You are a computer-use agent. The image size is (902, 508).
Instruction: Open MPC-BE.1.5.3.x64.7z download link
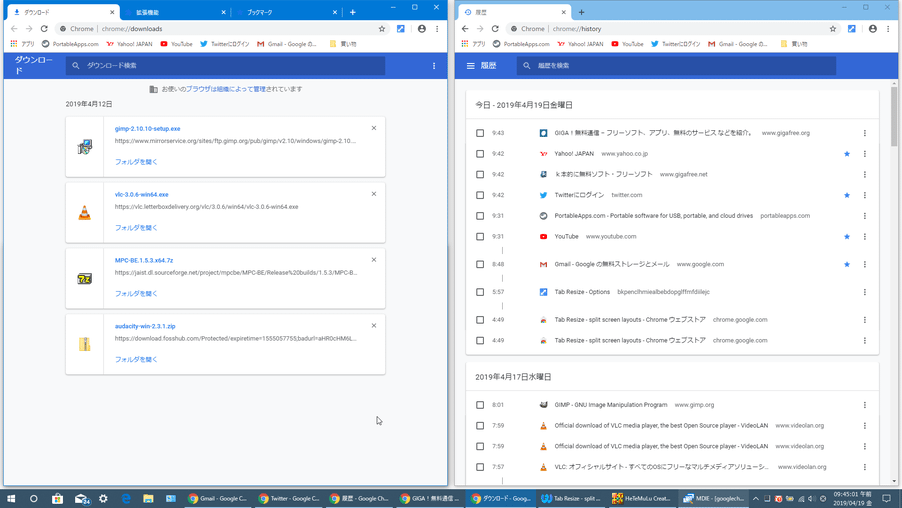click(x=144, y=261)
